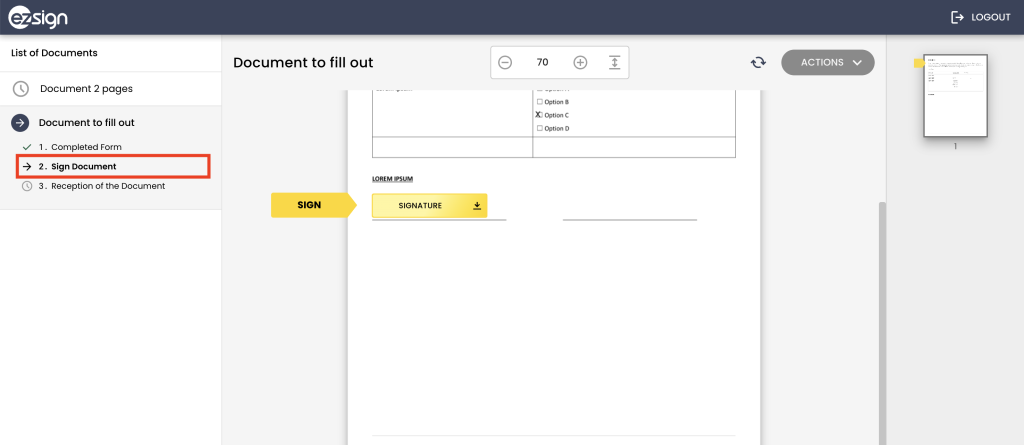Click the yellow SIGN arrow tag
The height and width of the screenshot is (445, 1024).
pyautogui.click(x=311, y=205)
